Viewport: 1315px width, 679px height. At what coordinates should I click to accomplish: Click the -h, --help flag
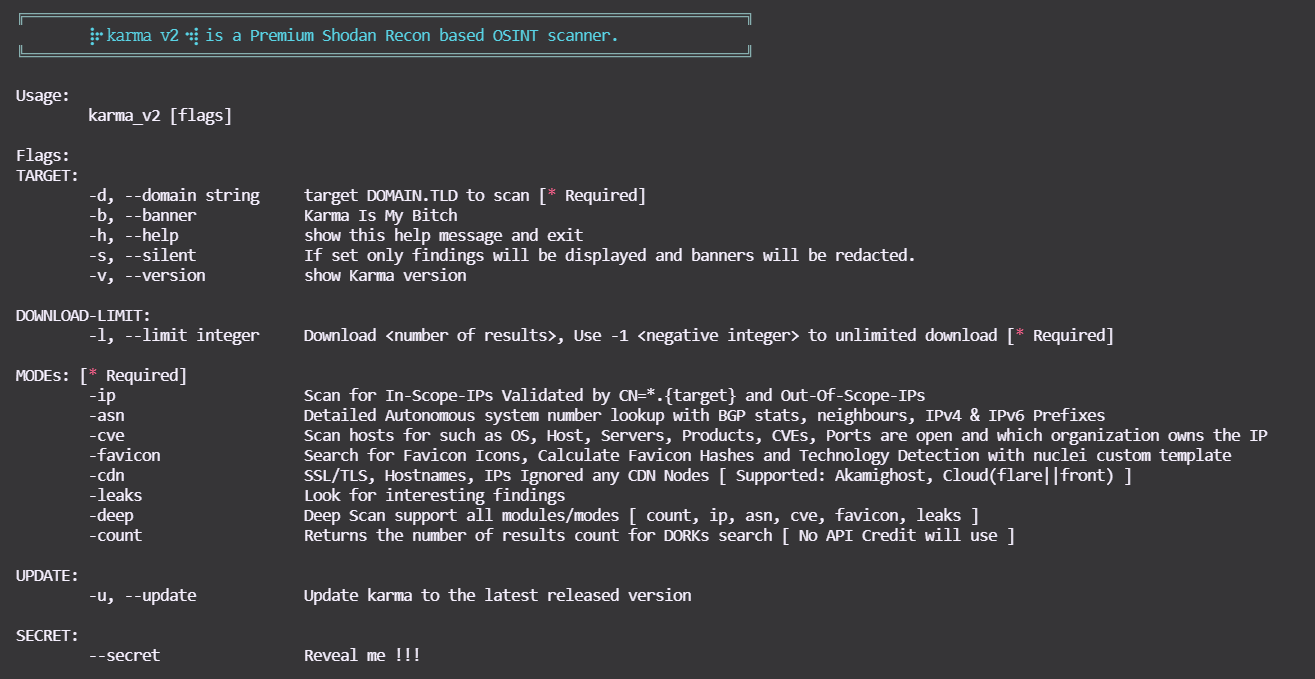click(x=133, y=236)
